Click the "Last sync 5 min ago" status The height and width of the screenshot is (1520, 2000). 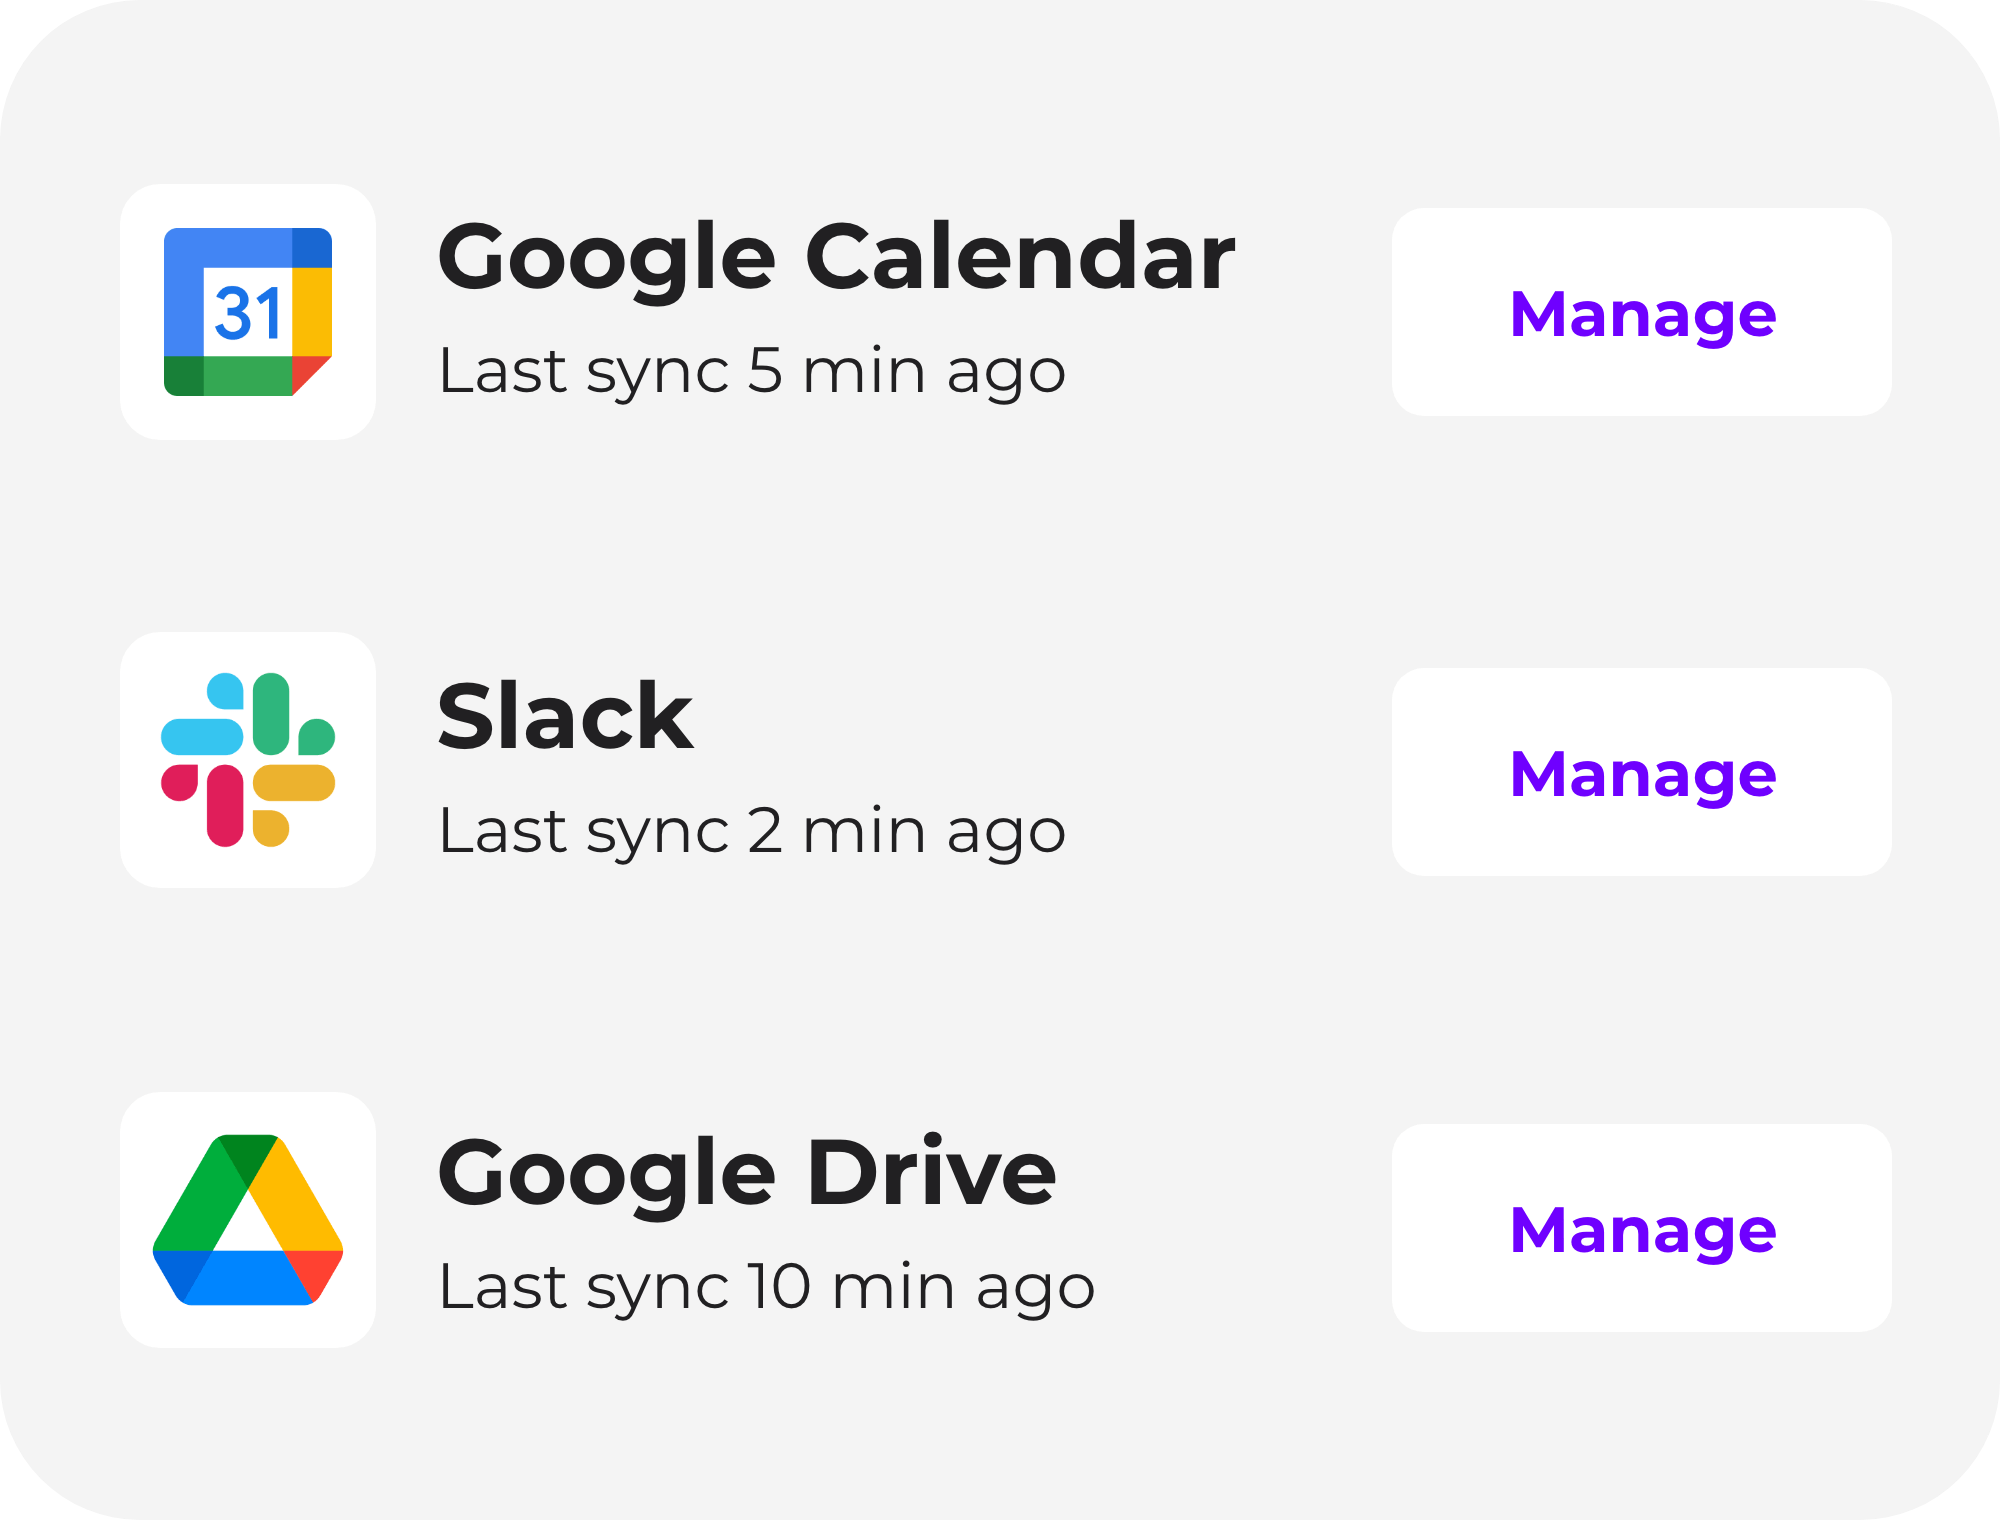pos(752,371)
